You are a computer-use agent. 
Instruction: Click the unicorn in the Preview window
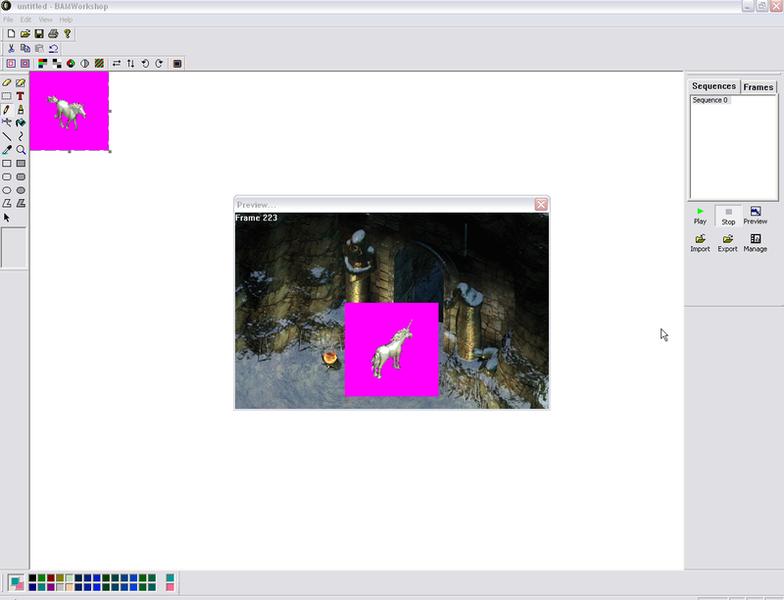(392, 350)
